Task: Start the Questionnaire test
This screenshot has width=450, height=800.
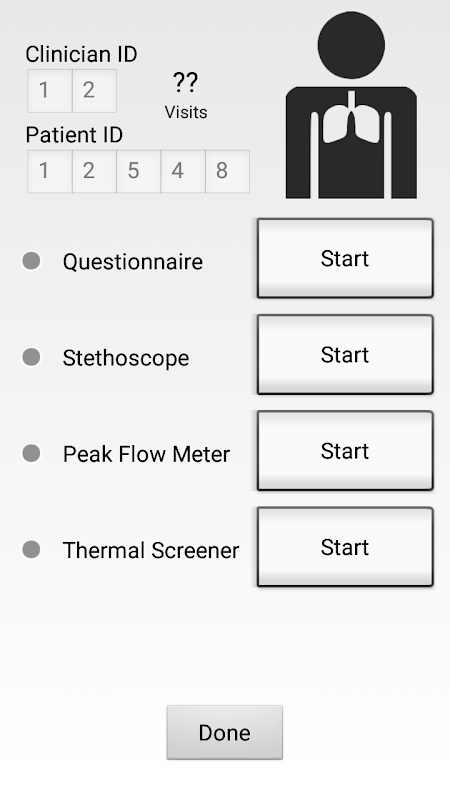Action: [x=345, y=258]
